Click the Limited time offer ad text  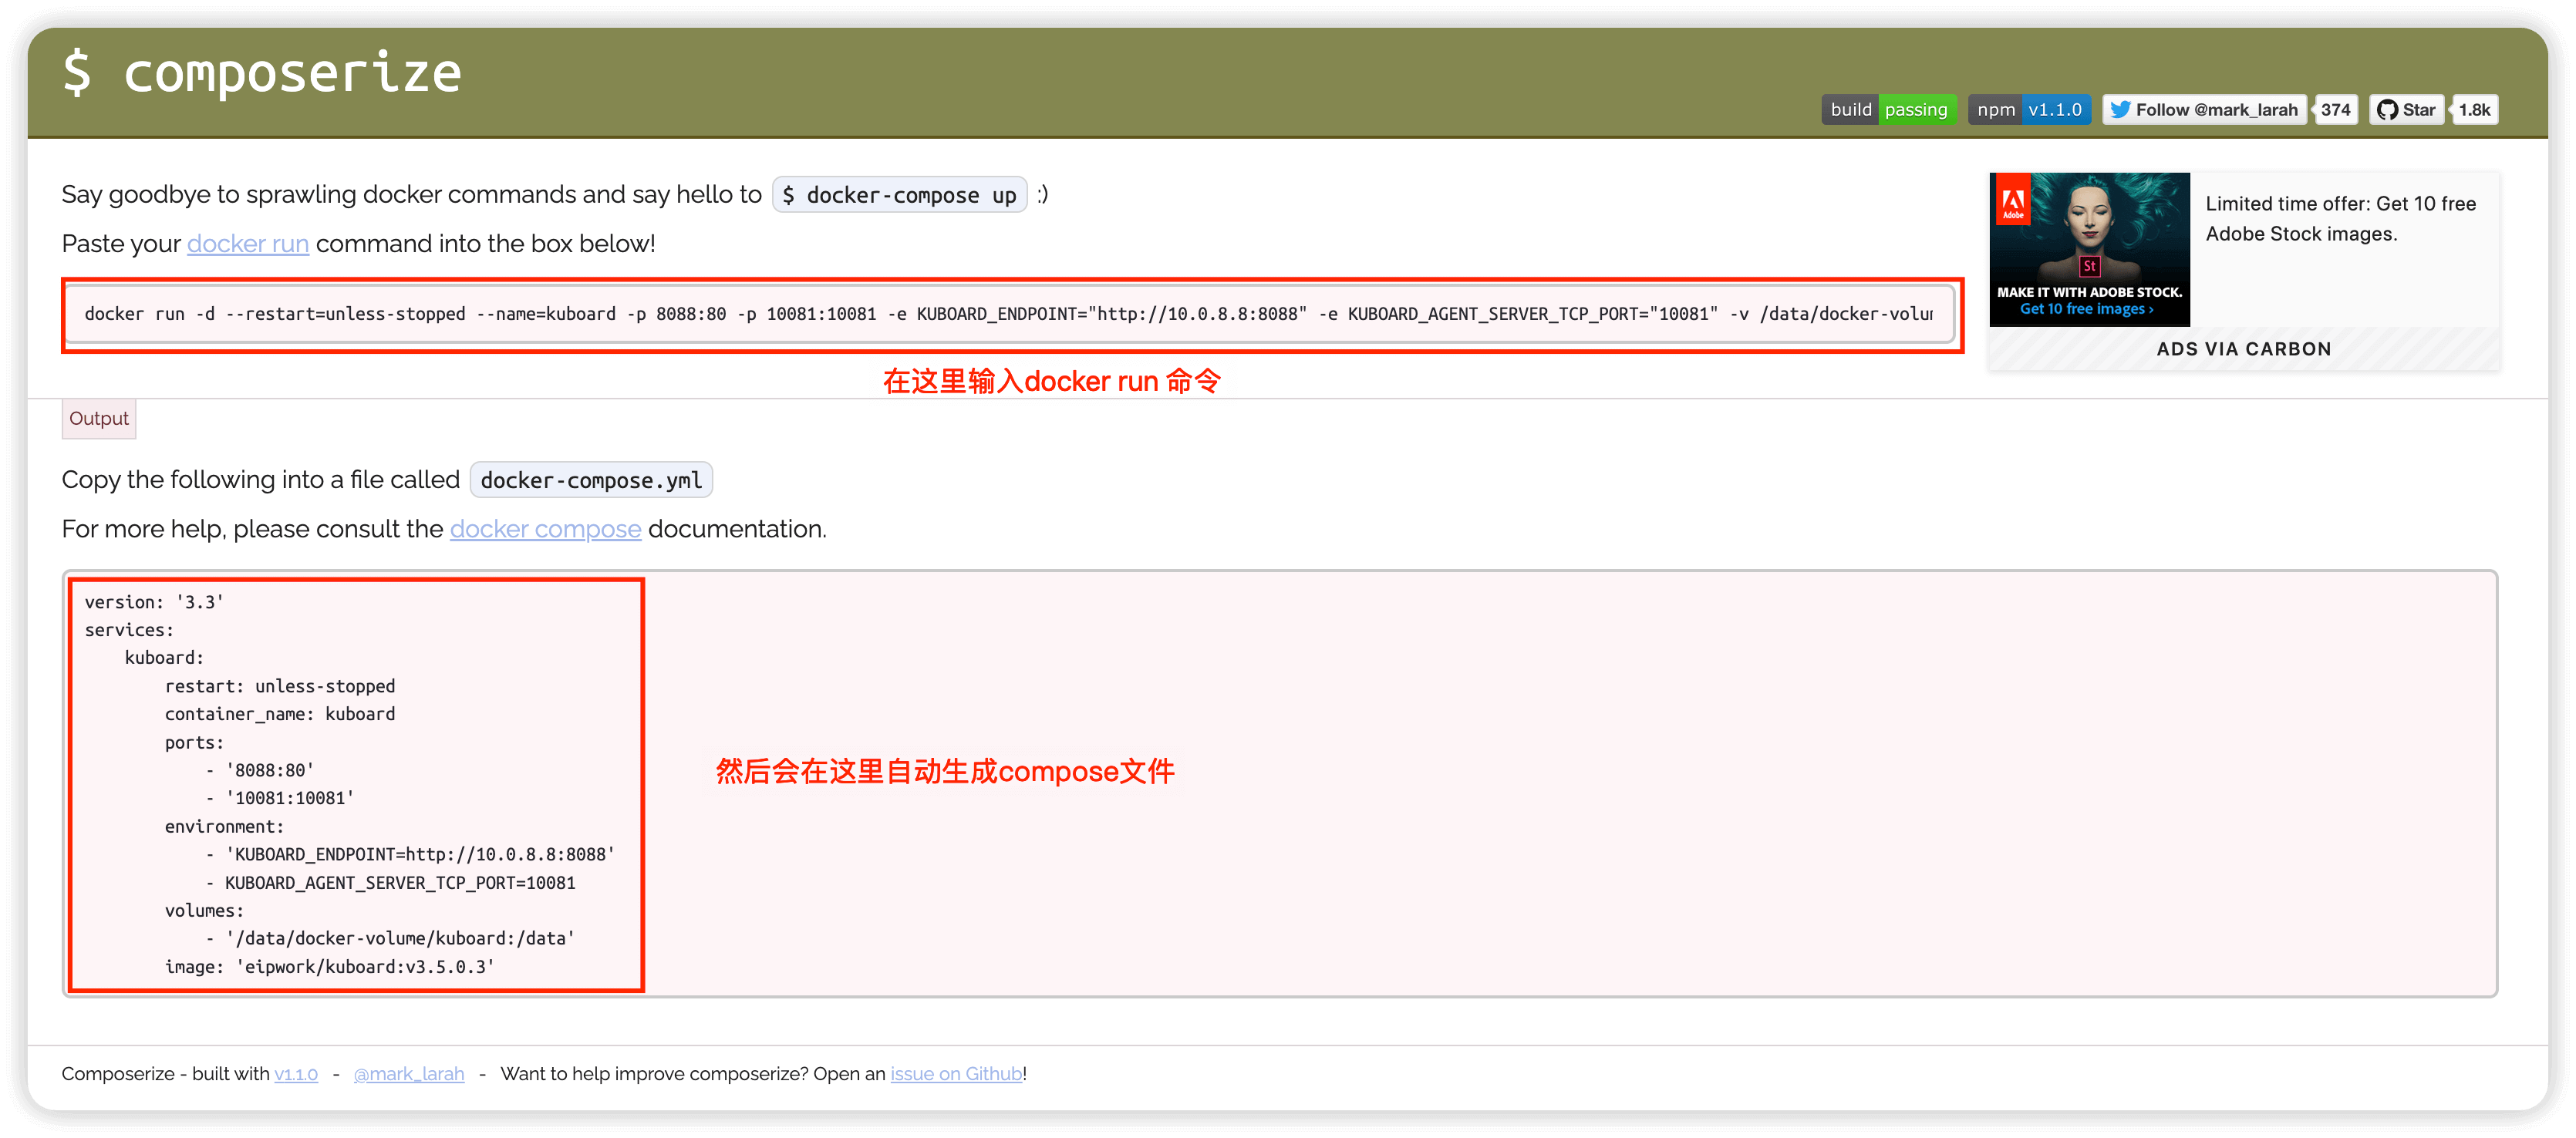2340,218
